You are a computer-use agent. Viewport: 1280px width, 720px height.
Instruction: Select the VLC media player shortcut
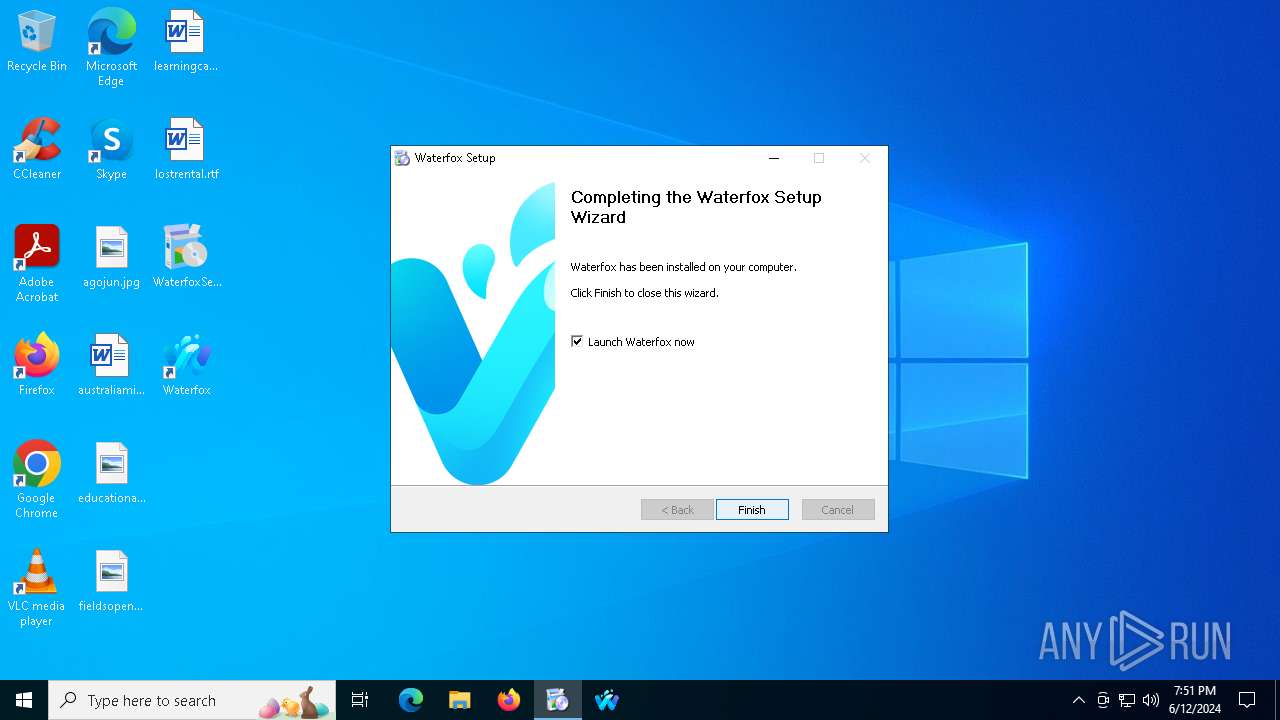(37, 588)
